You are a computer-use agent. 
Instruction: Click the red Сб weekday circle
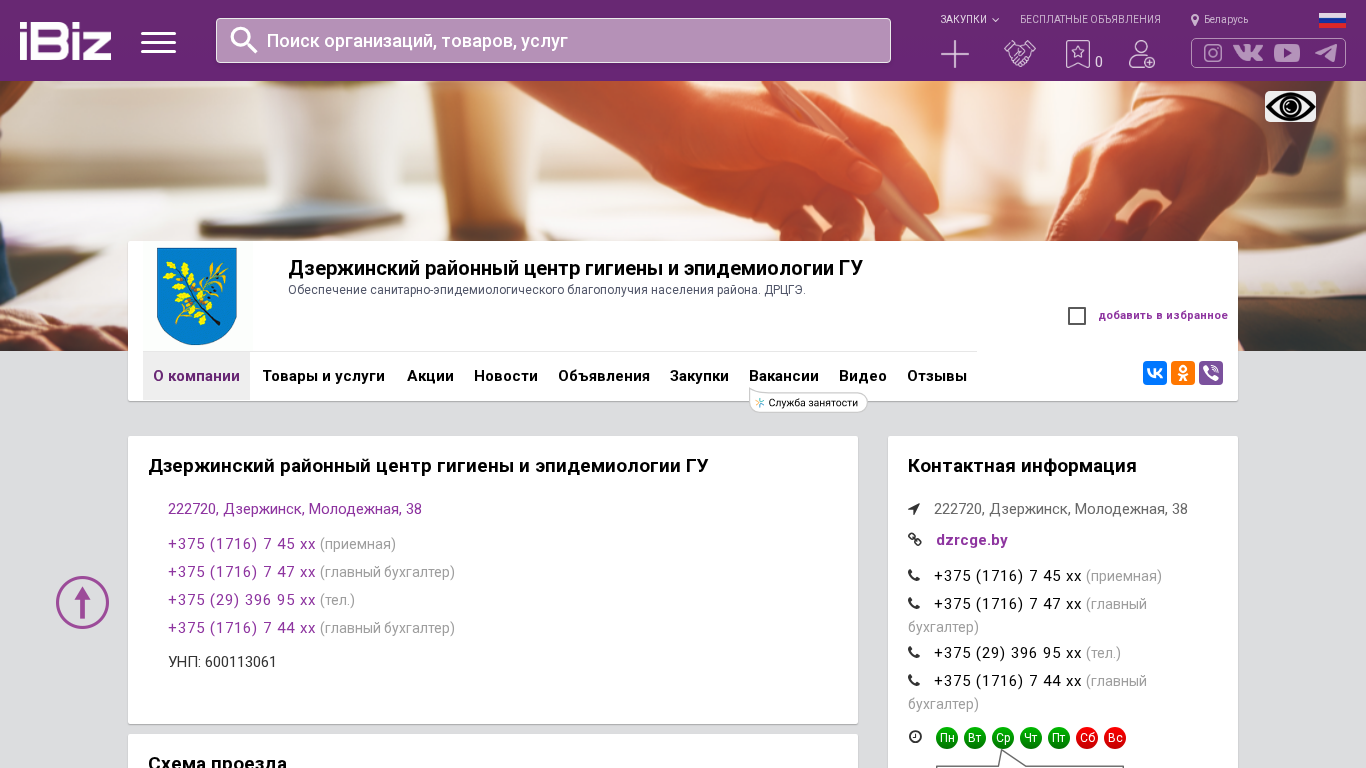coord(1087,738)
